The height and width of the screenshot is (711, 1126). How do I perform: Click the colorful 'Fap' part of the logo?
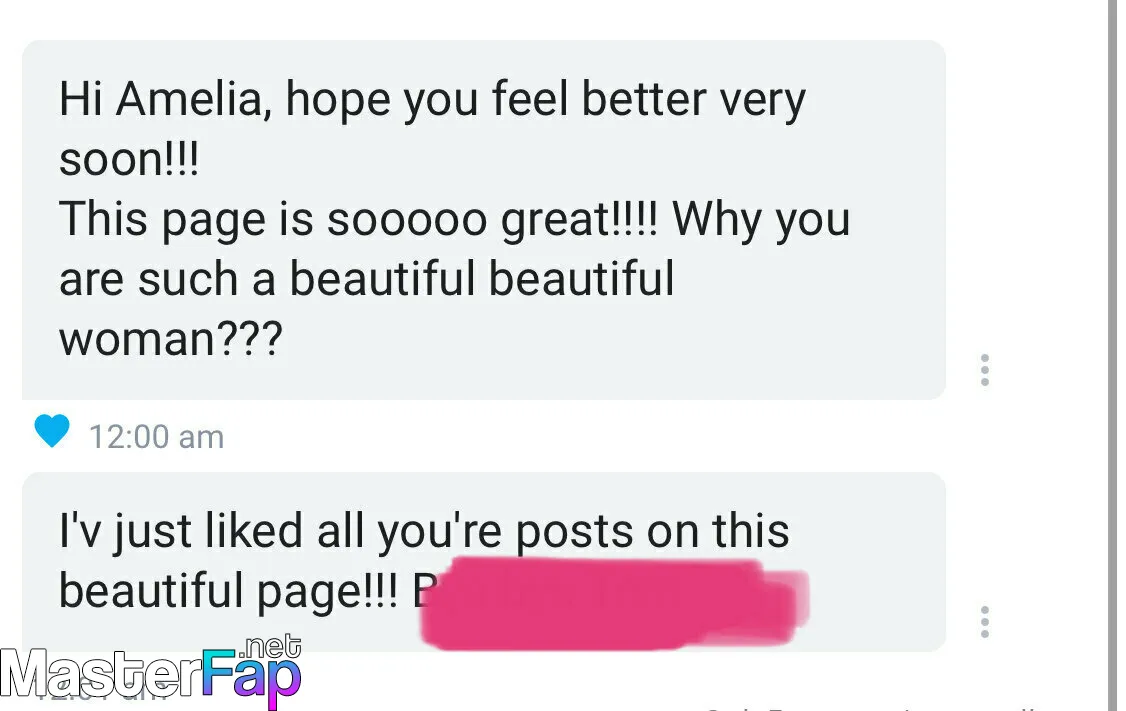tap(251, 677)
